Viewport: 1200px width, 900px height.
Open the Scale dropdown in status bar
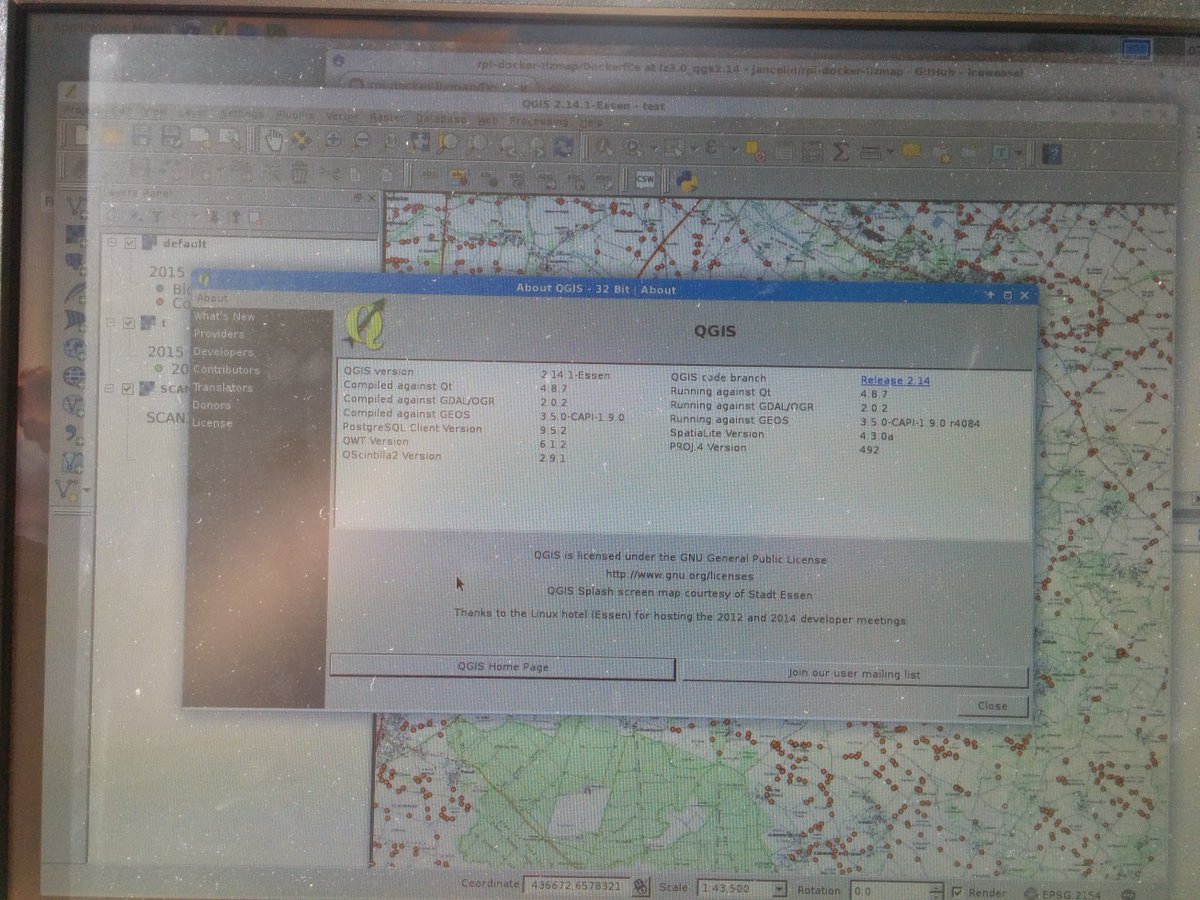(x=778, y=889)
